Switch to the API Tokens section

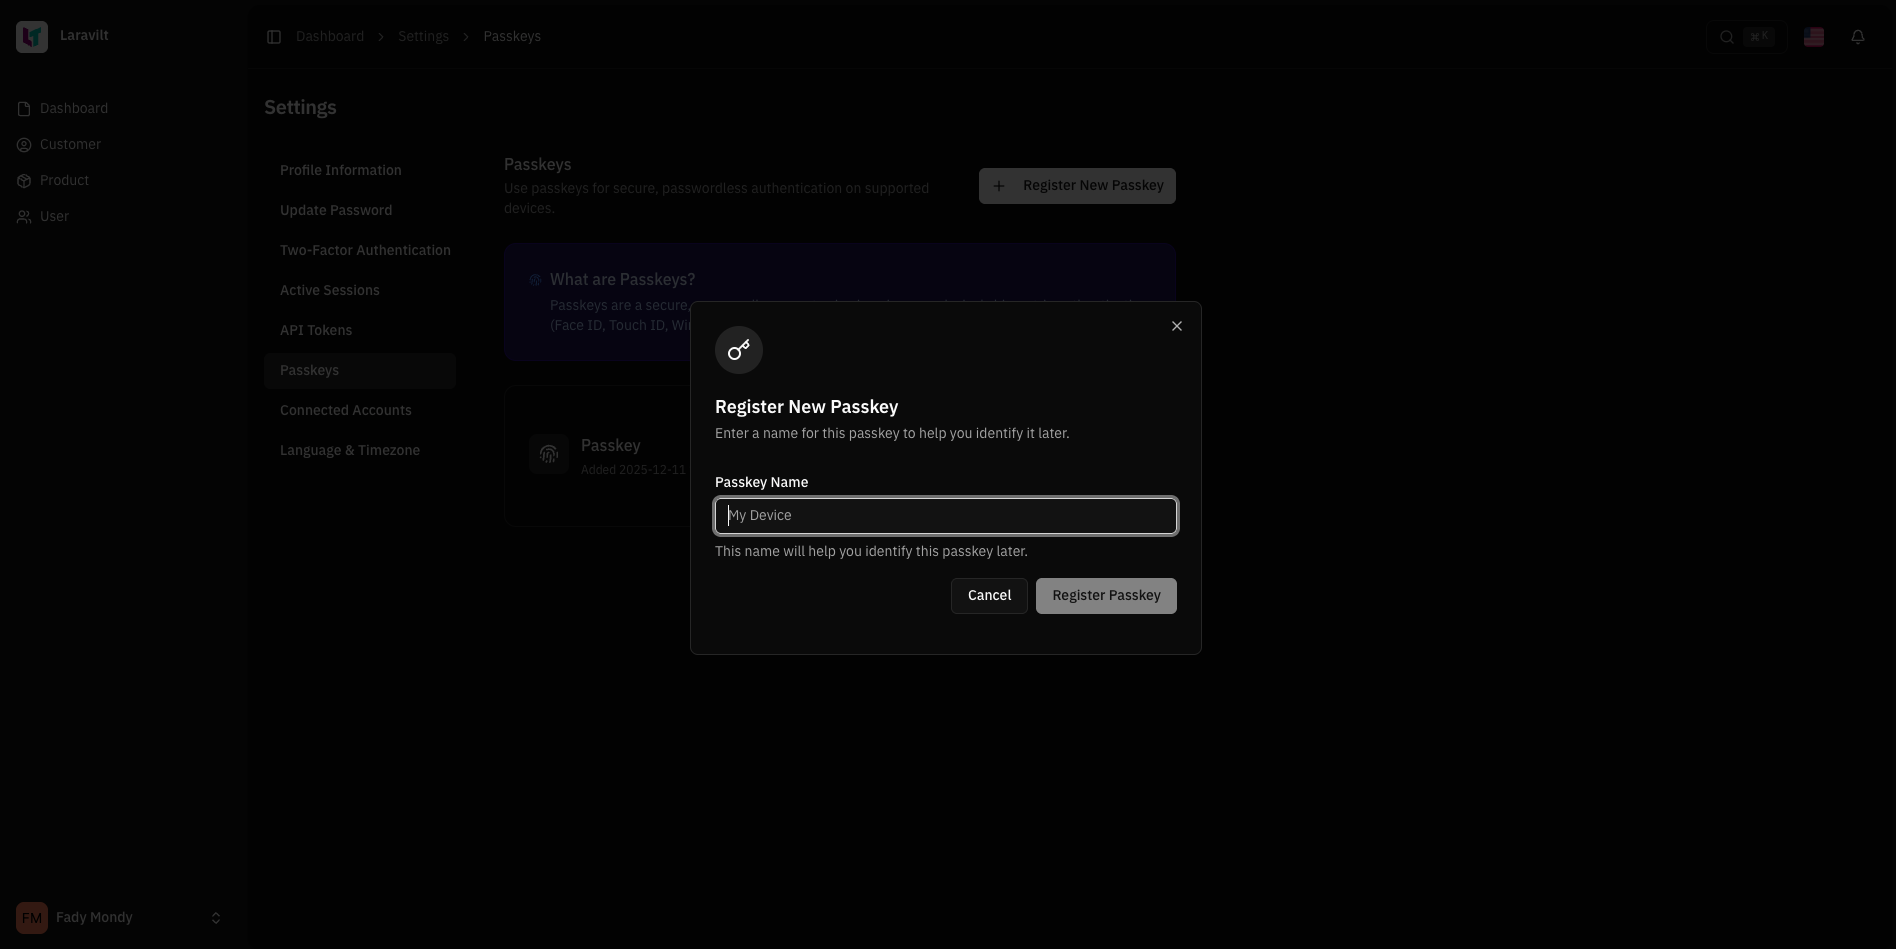[x=315, y=330]
